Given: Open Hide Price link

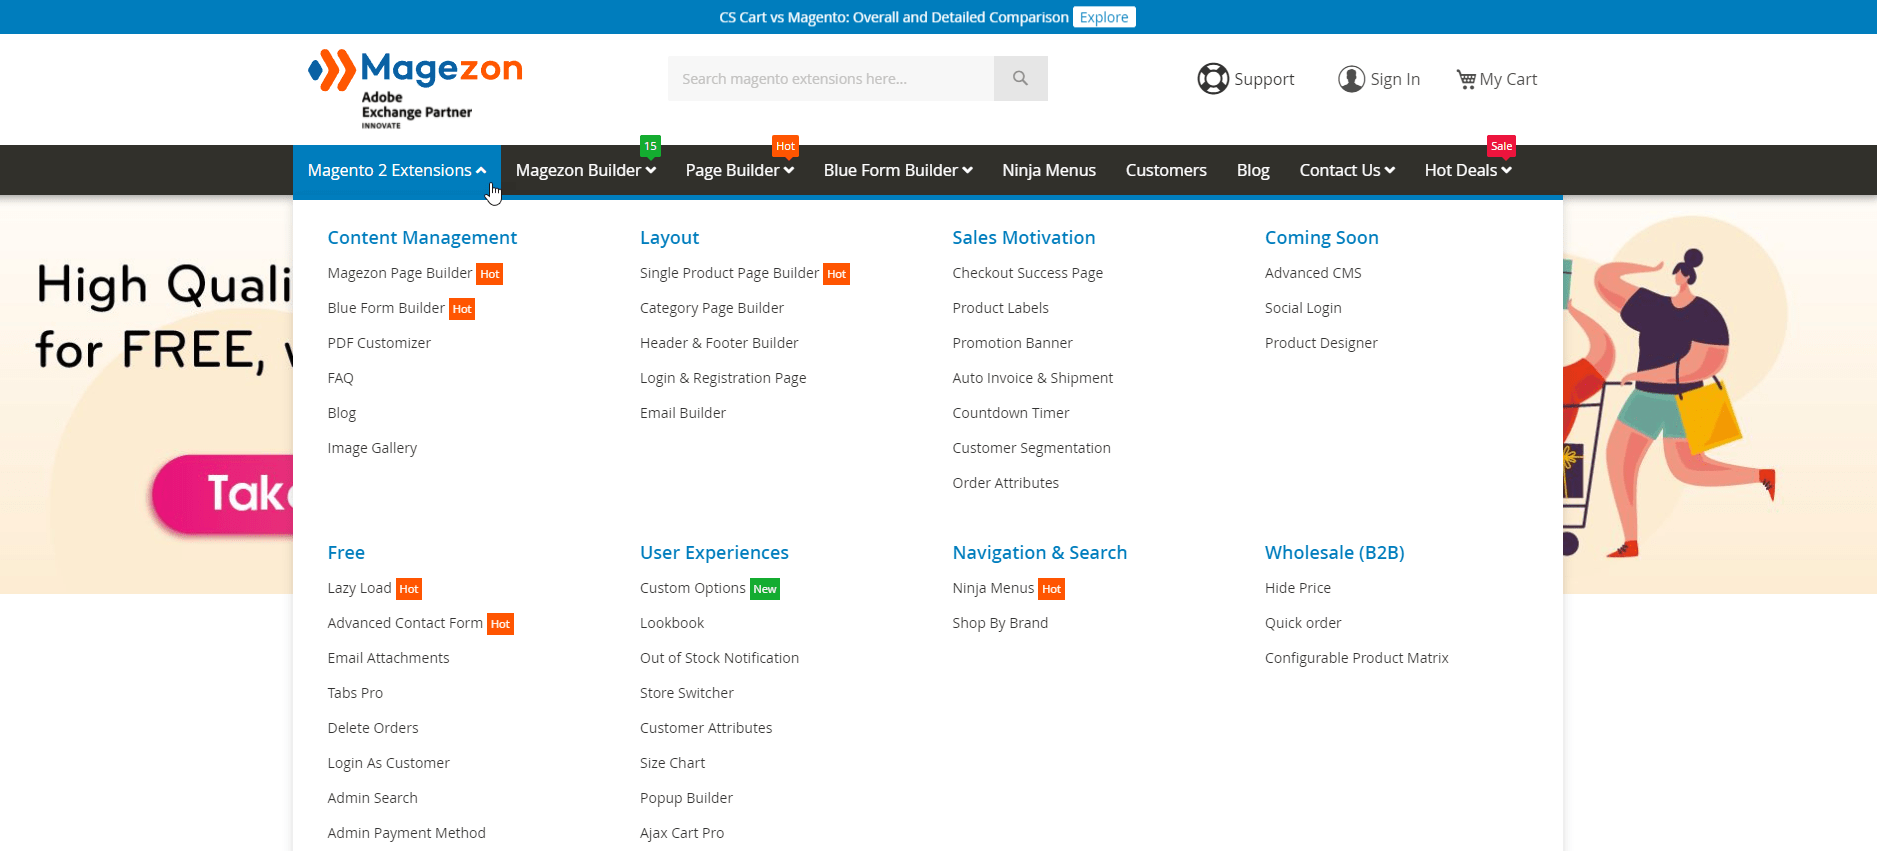Looking at the screenshot, I should click(1298, 588).
